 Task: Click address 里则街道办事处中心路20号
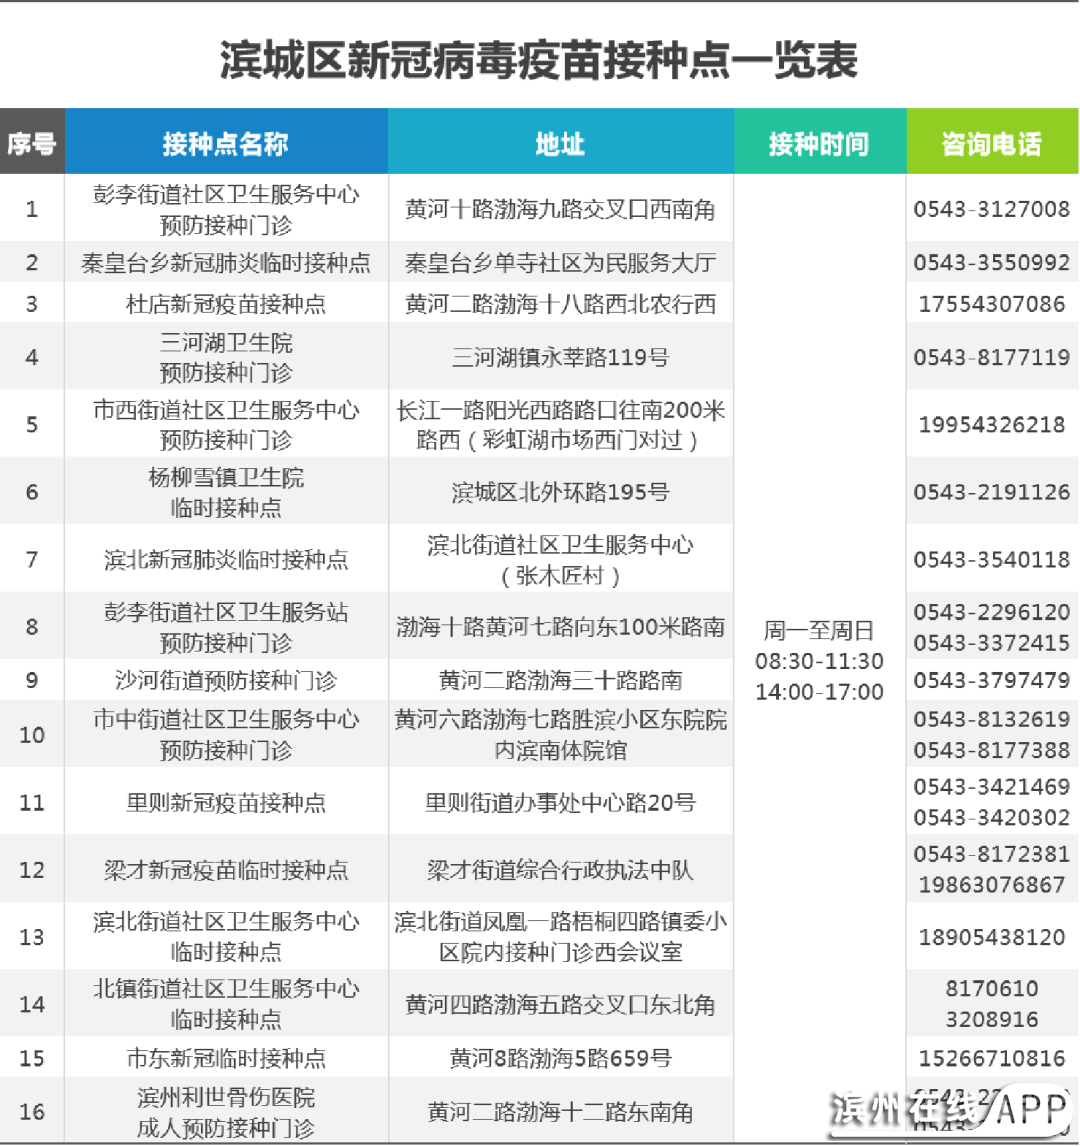click(x=560, y=802)
